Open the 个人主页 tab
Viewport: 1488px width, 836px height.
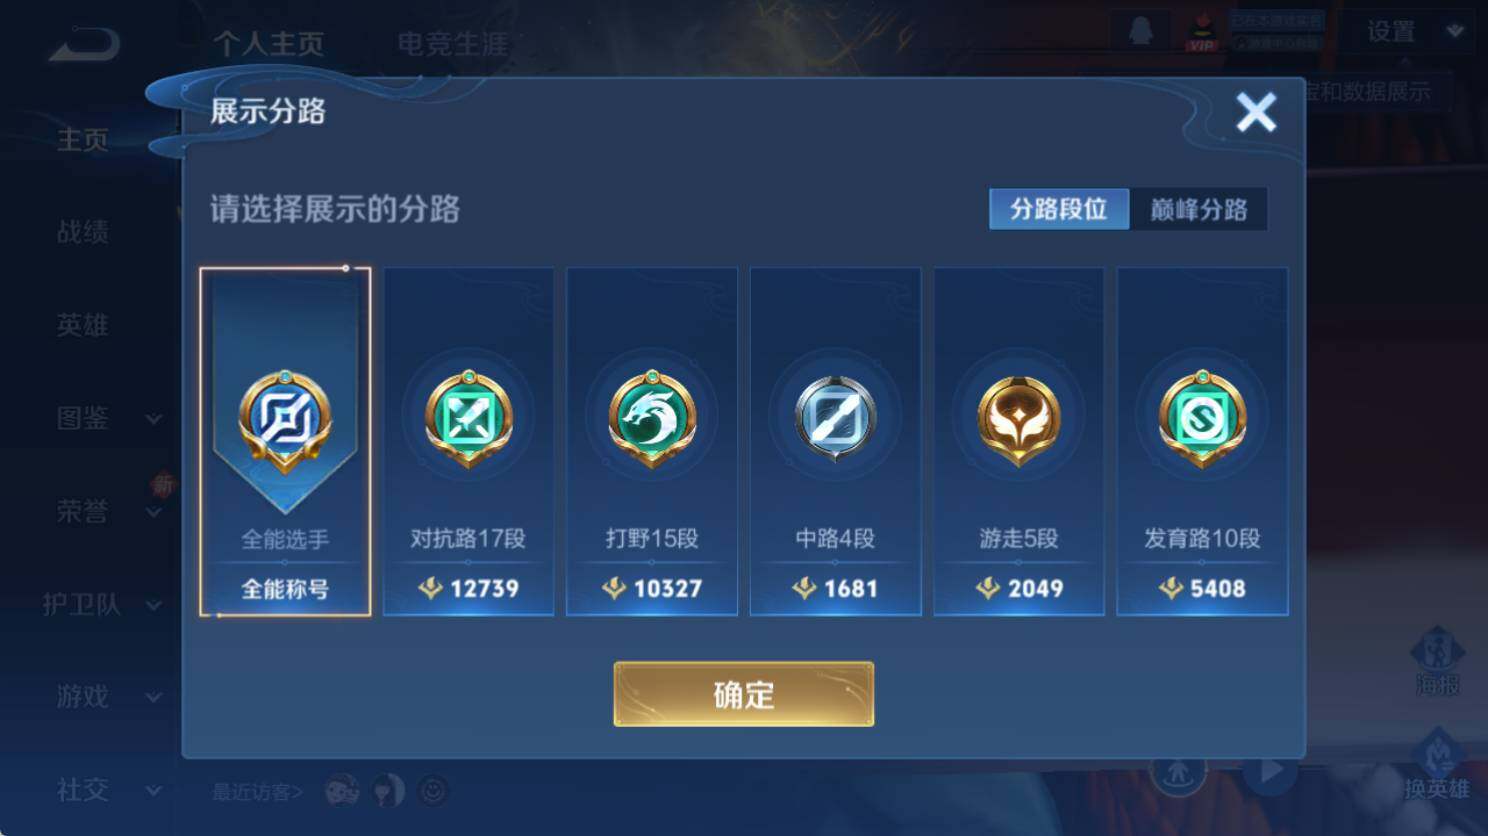pos(269,44)
